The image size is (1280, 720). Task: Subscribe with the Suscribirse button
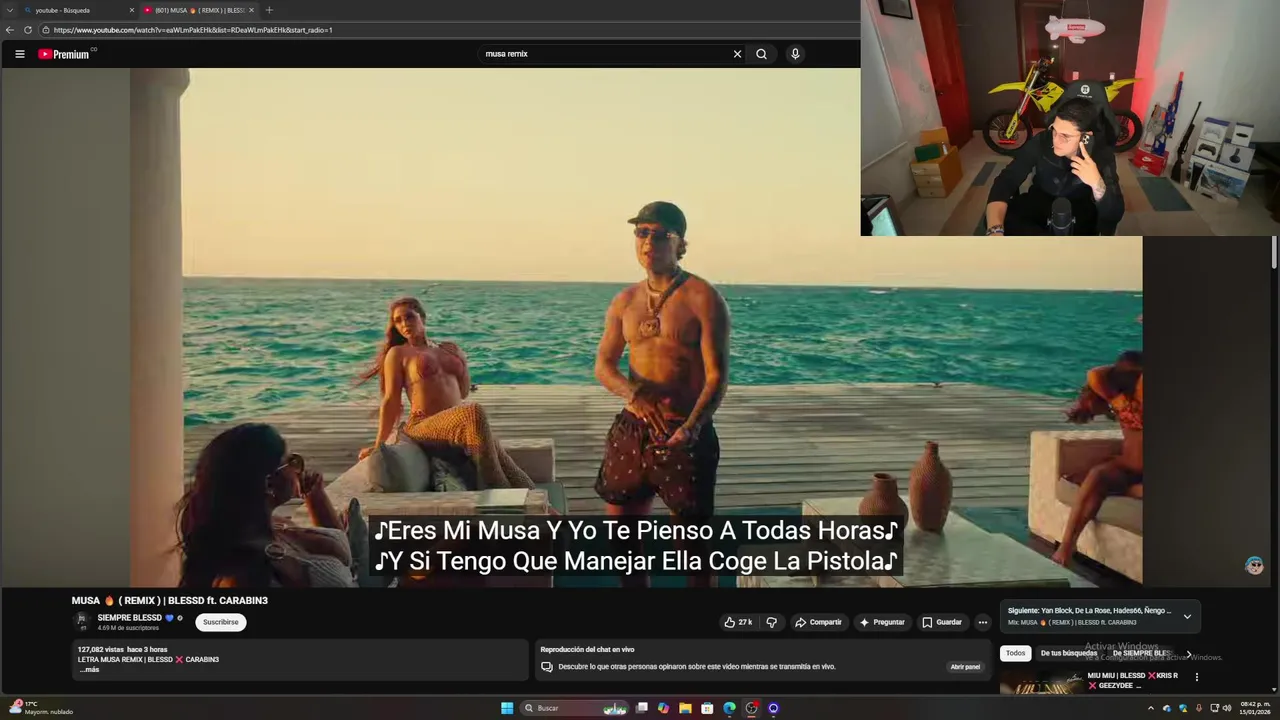[220, 622]
